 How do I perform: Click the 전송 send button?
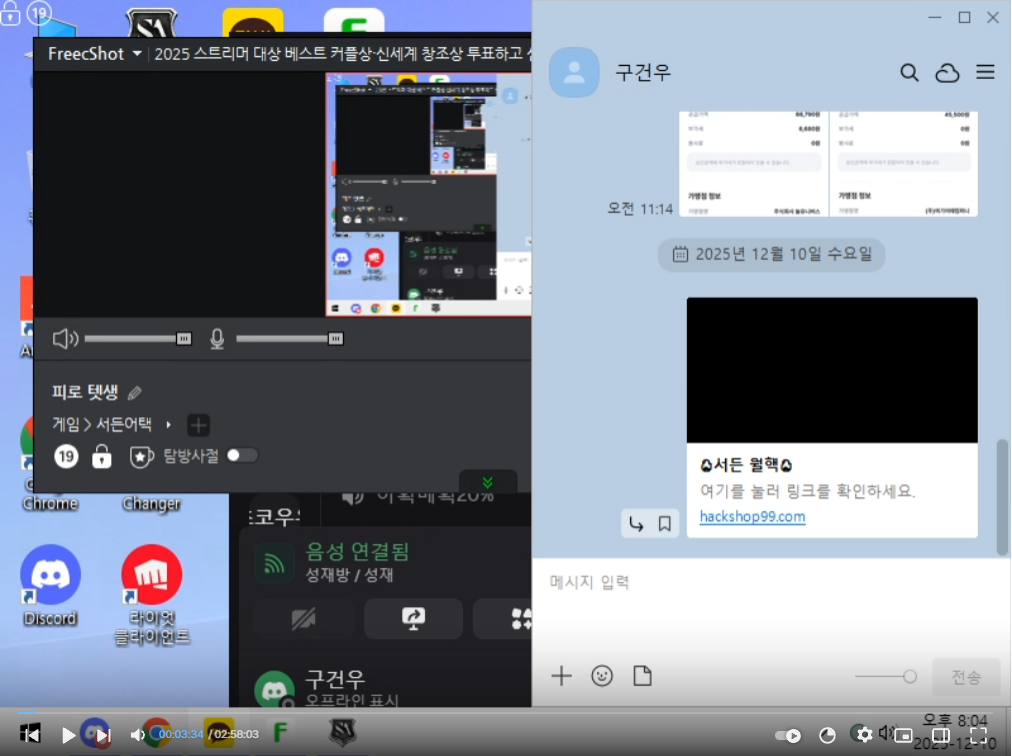pyautogui.click(x=965, y=677)
